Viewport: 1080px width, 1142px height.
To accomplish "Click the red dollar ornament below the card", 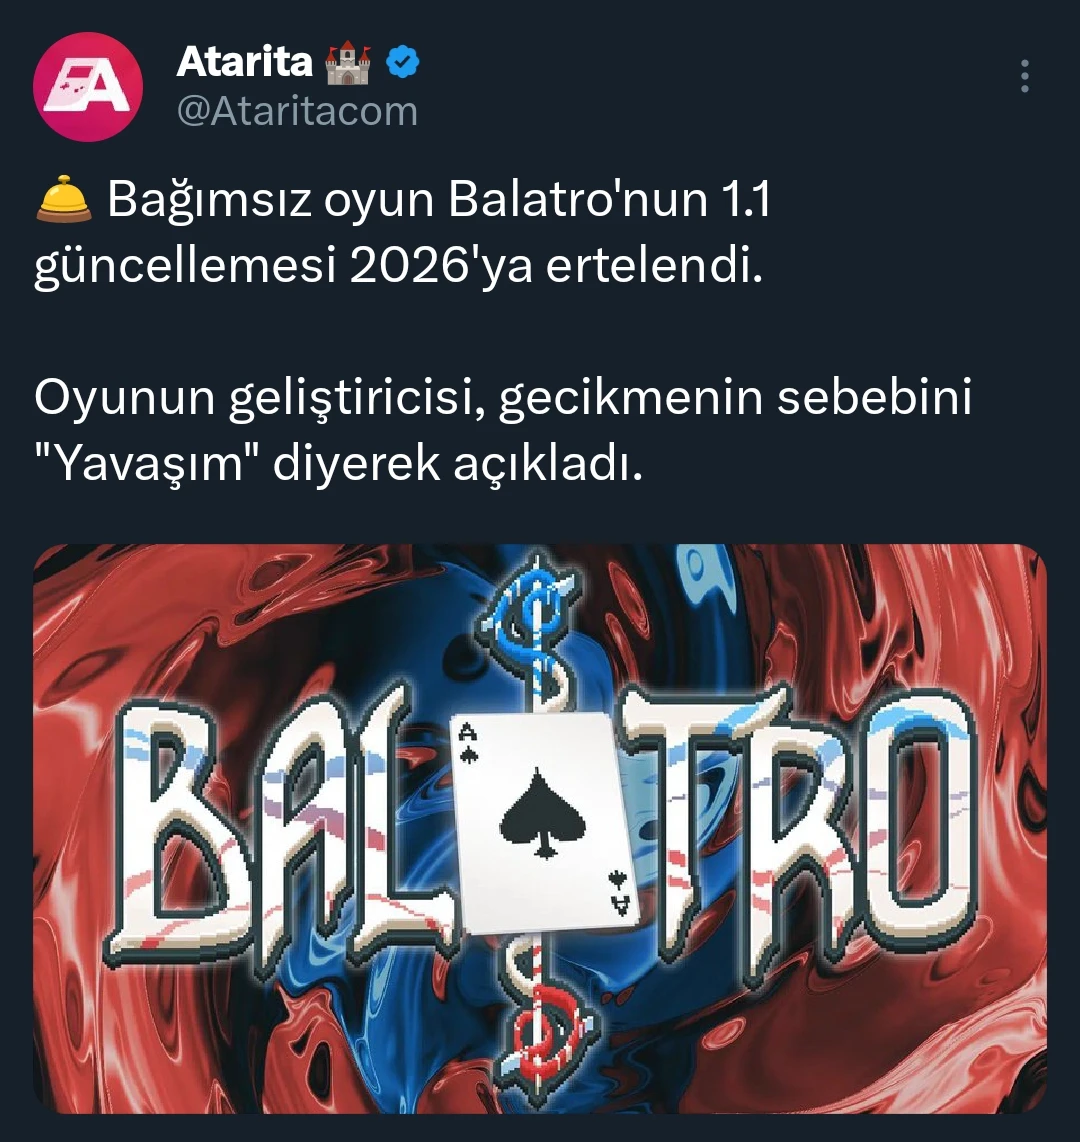I will pyautogui.click(x=543, y=1020).
